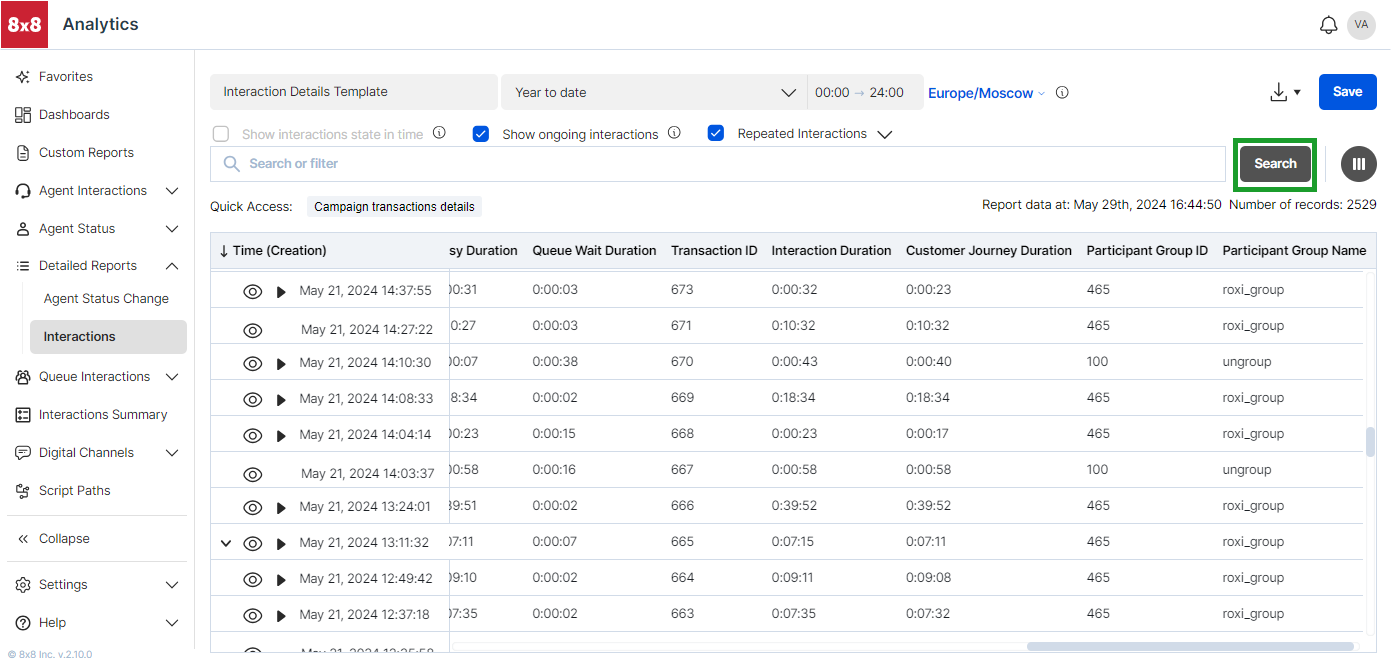Screen dimensions: 1391x667
Task: Click the Save button
Action: tap(1347, 92)
